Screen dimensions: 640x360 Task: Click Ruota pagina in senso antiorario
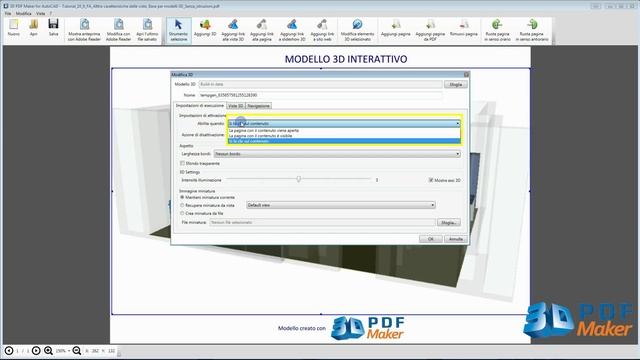tap(532, 30)
